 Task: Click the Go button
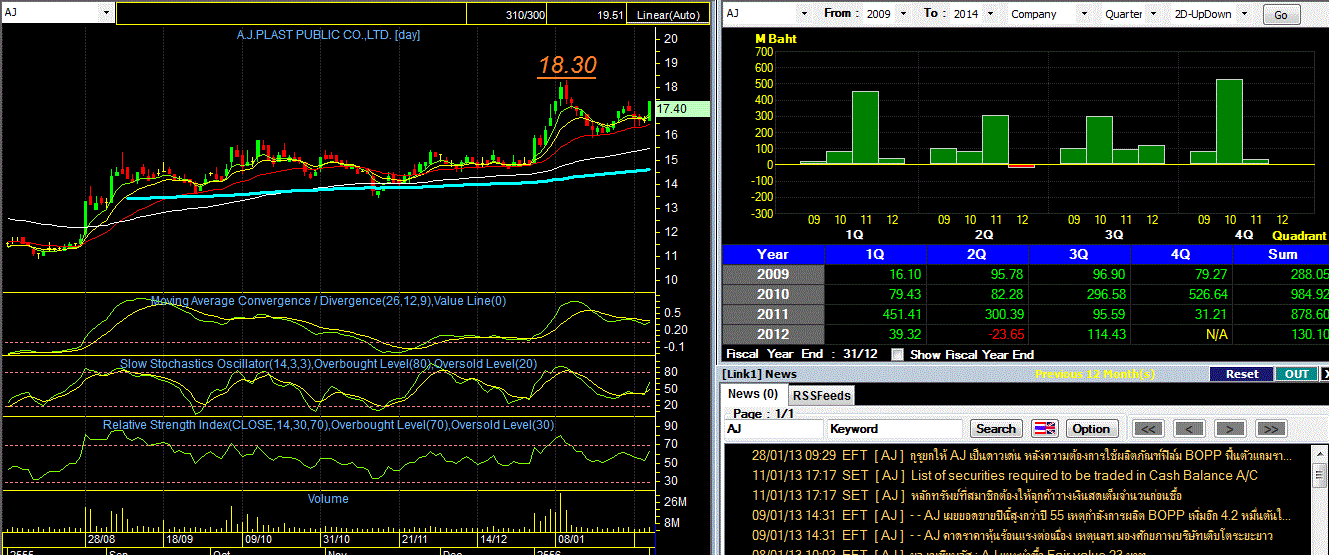tap(1281, 15)
